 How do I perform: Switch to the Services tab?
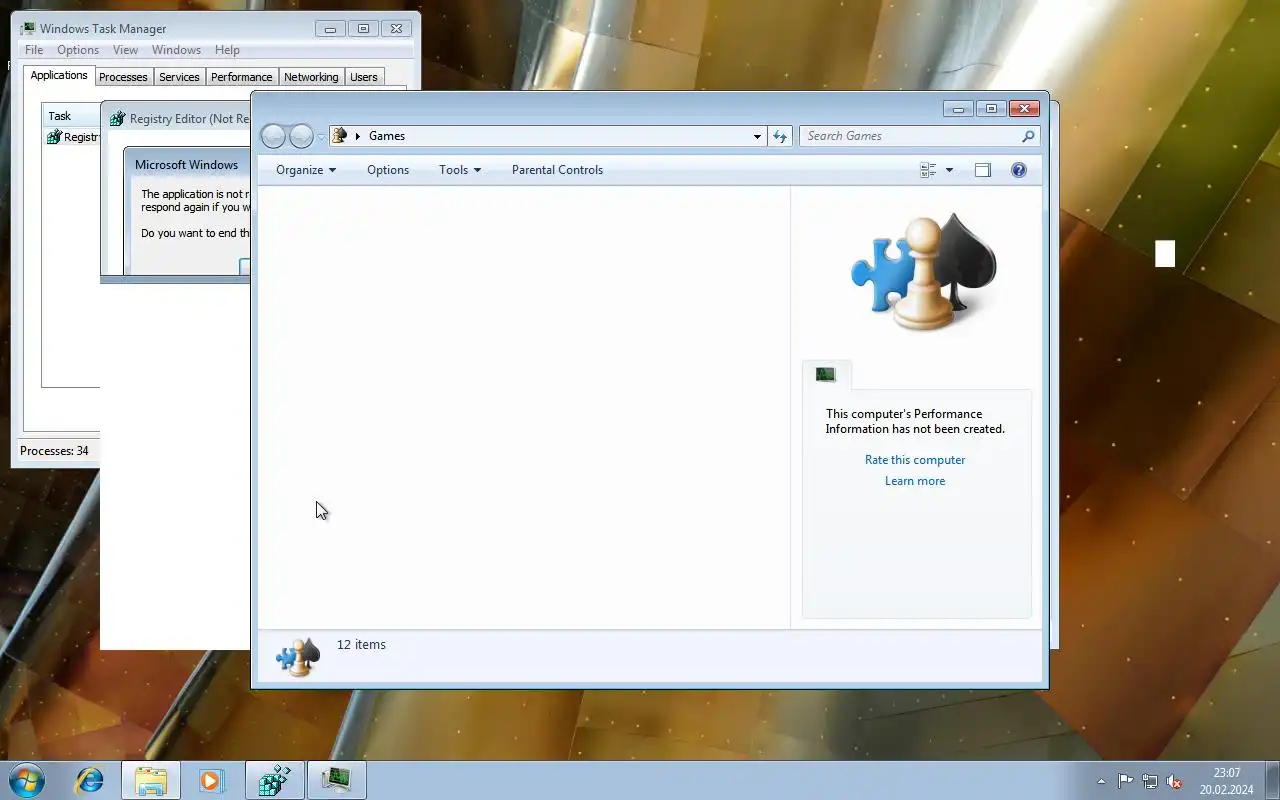pos(179,77)
